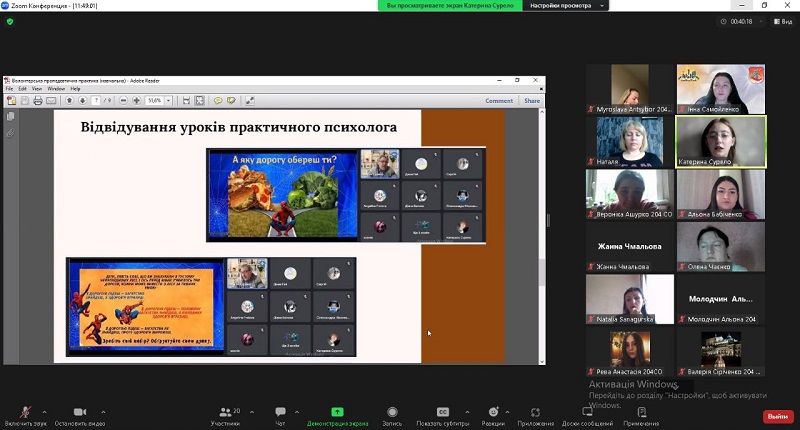Open the View Options dropdown at top

pos(565,6)
